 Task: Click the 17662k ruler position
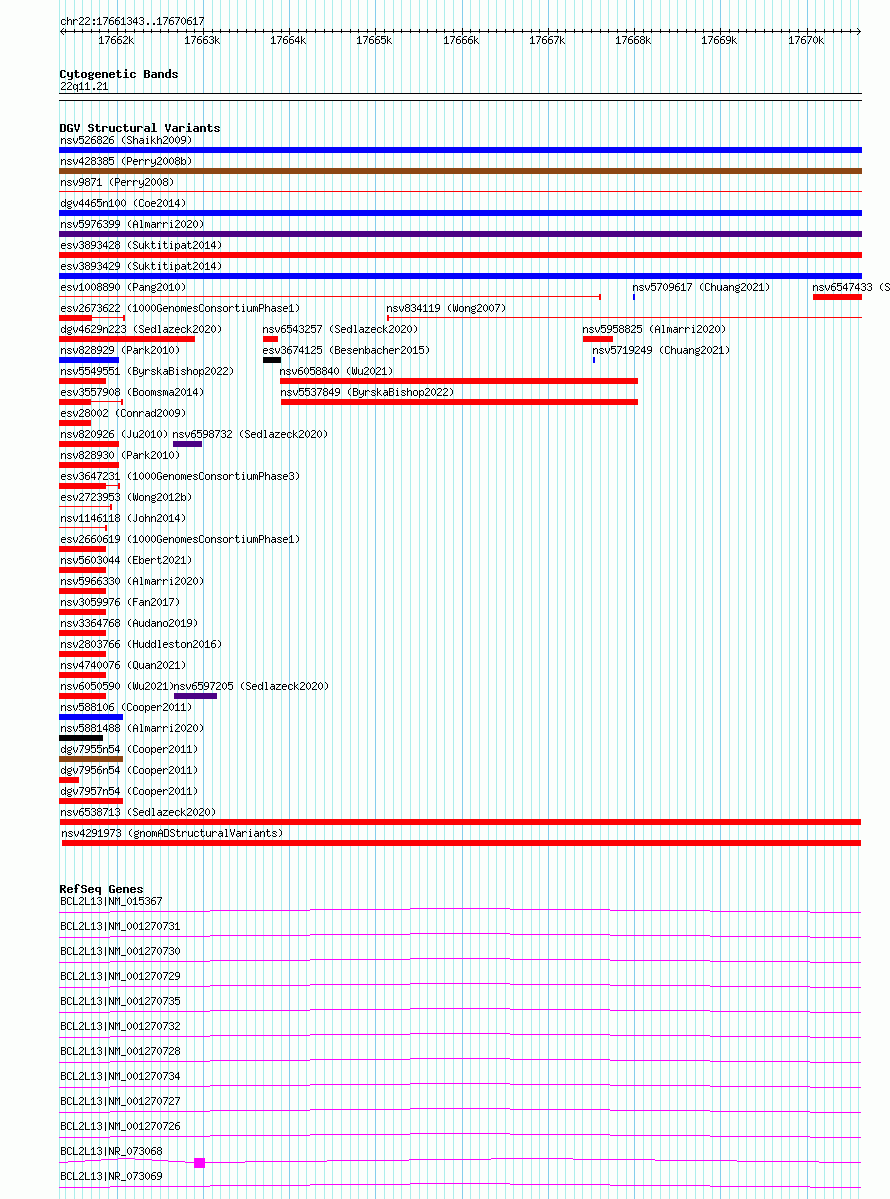pos(116,41)
